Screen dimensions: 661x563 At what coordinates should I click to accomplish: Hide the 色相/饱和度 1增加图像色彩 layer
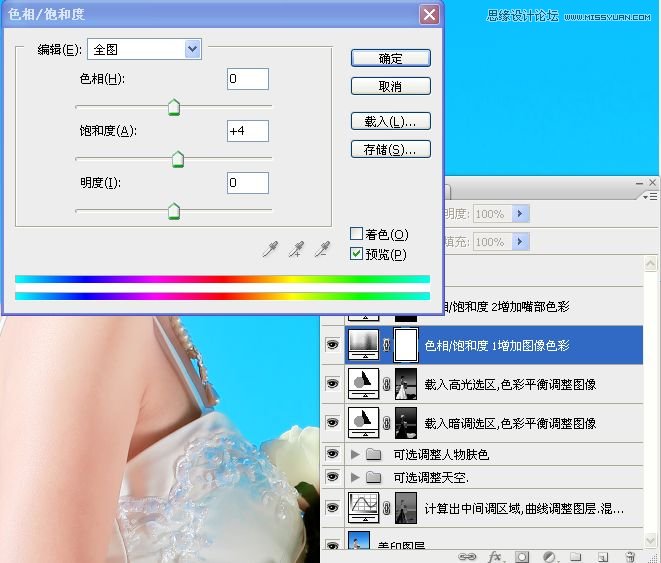tap(333, 345)
